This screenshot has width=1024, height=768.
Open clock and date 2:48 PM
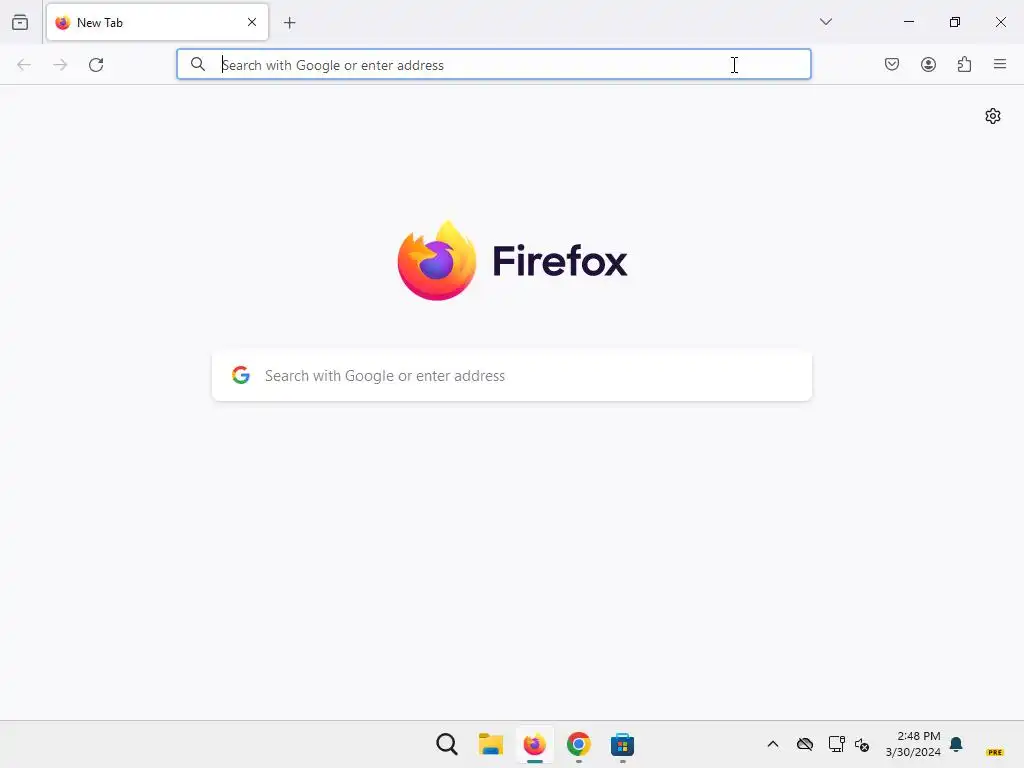pos(913,744)
